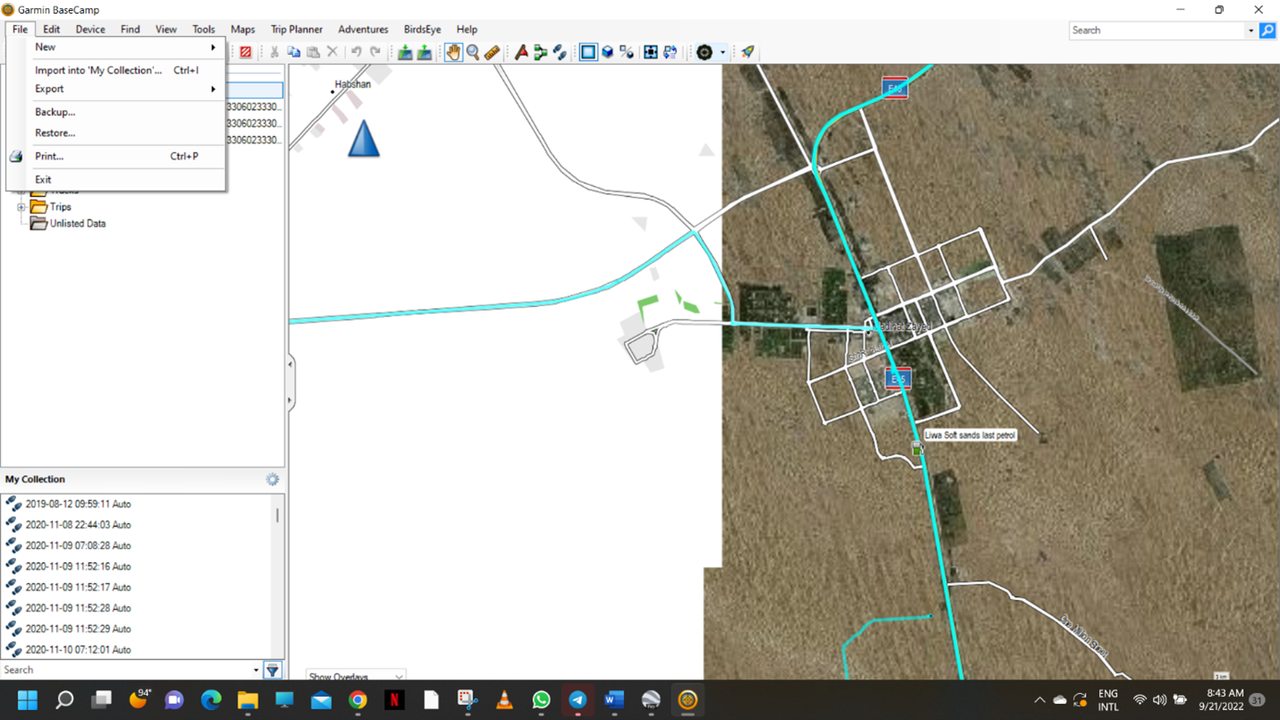The width and height of the screenshot is (1280, 720).
Task: Click the 2D and 3D split view icon
Action: click(x=626, y=52)
